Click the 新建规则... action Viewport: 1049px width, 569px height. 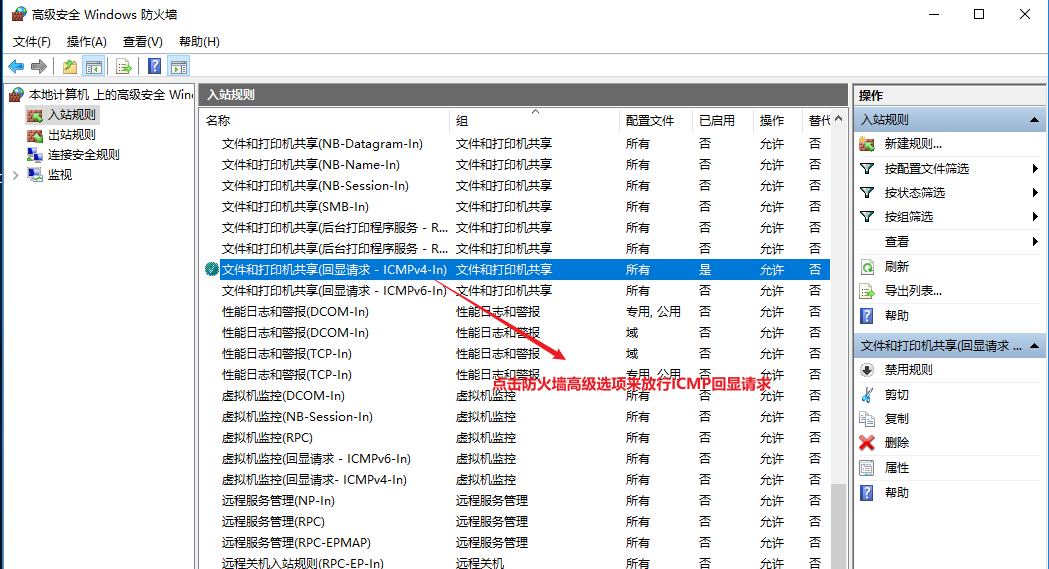point(913,144)
